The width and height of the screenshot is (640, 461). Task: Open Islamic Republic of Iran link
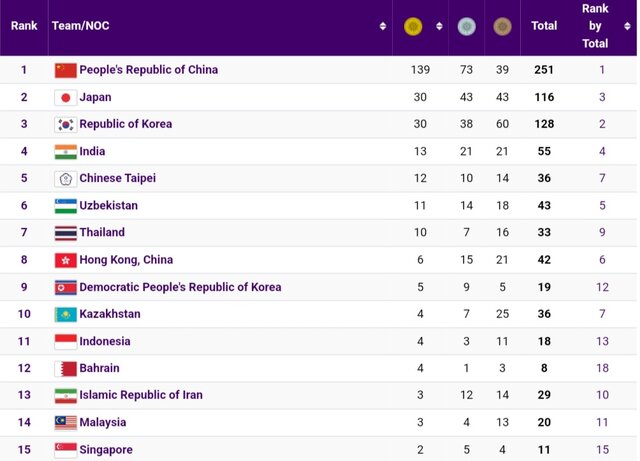coord(140,395)
